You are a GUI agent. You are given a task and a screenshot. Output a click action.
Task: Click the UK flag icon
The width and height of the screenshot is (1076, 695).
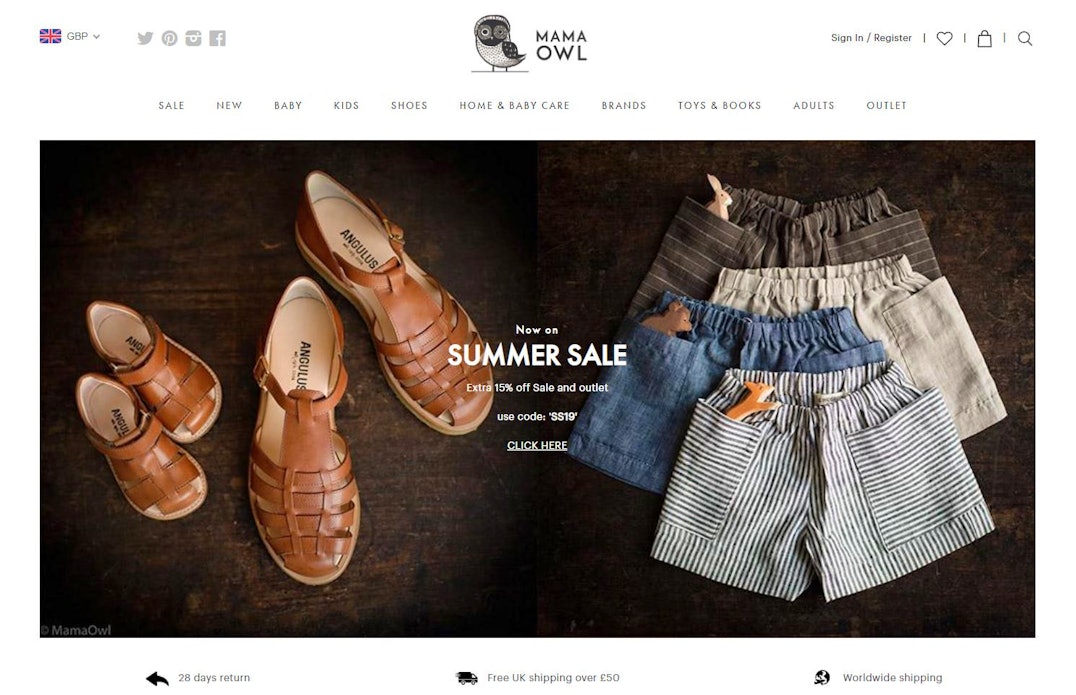(50, 36)
